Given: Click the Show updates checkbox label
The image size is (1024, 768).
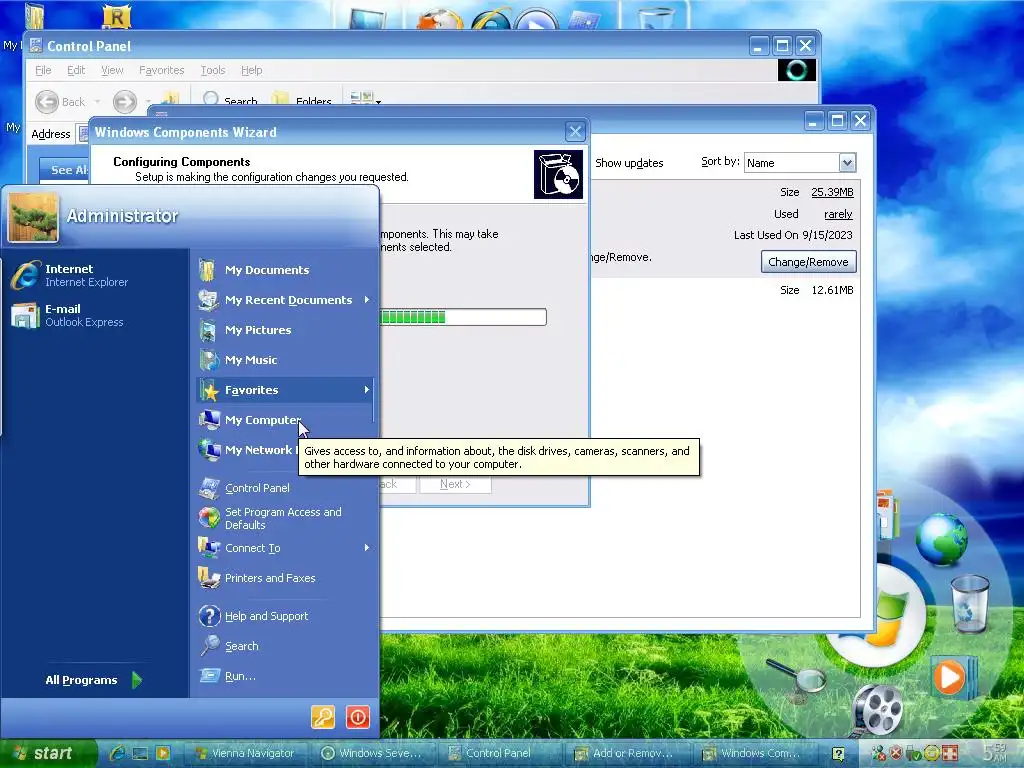Looking at the screenshot, I should point(629,163).
